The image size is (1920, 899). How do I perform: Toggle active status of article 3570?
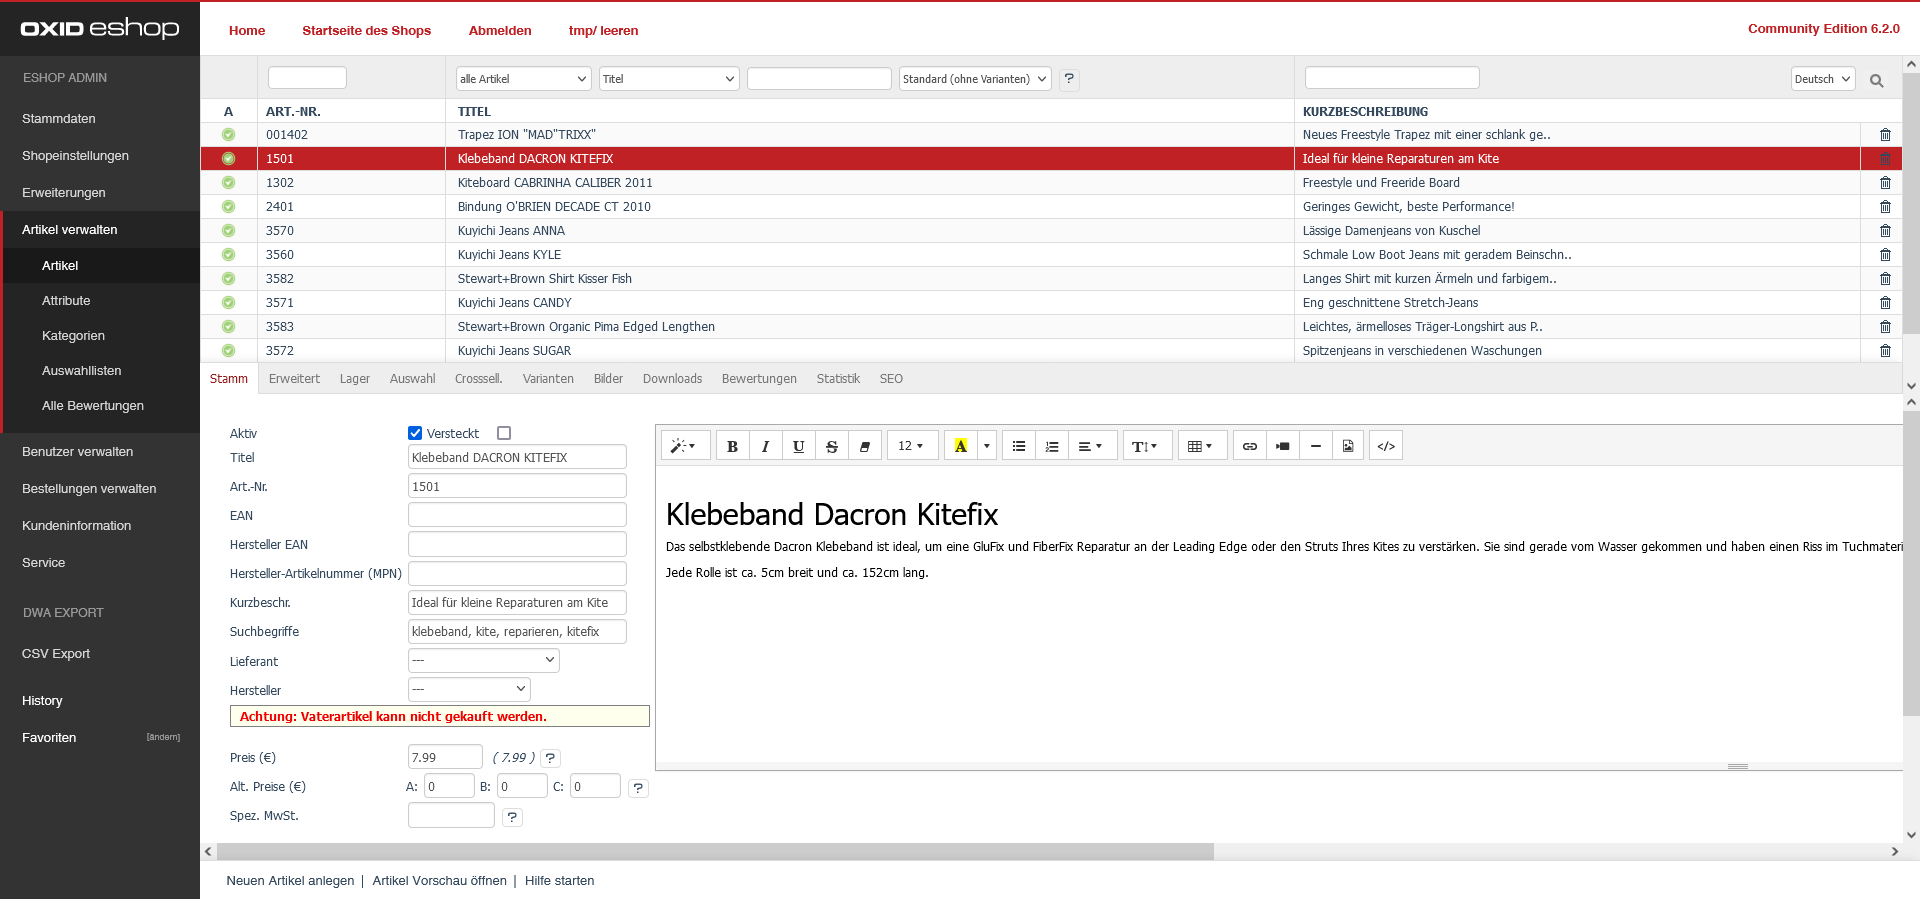coord(228,231)
